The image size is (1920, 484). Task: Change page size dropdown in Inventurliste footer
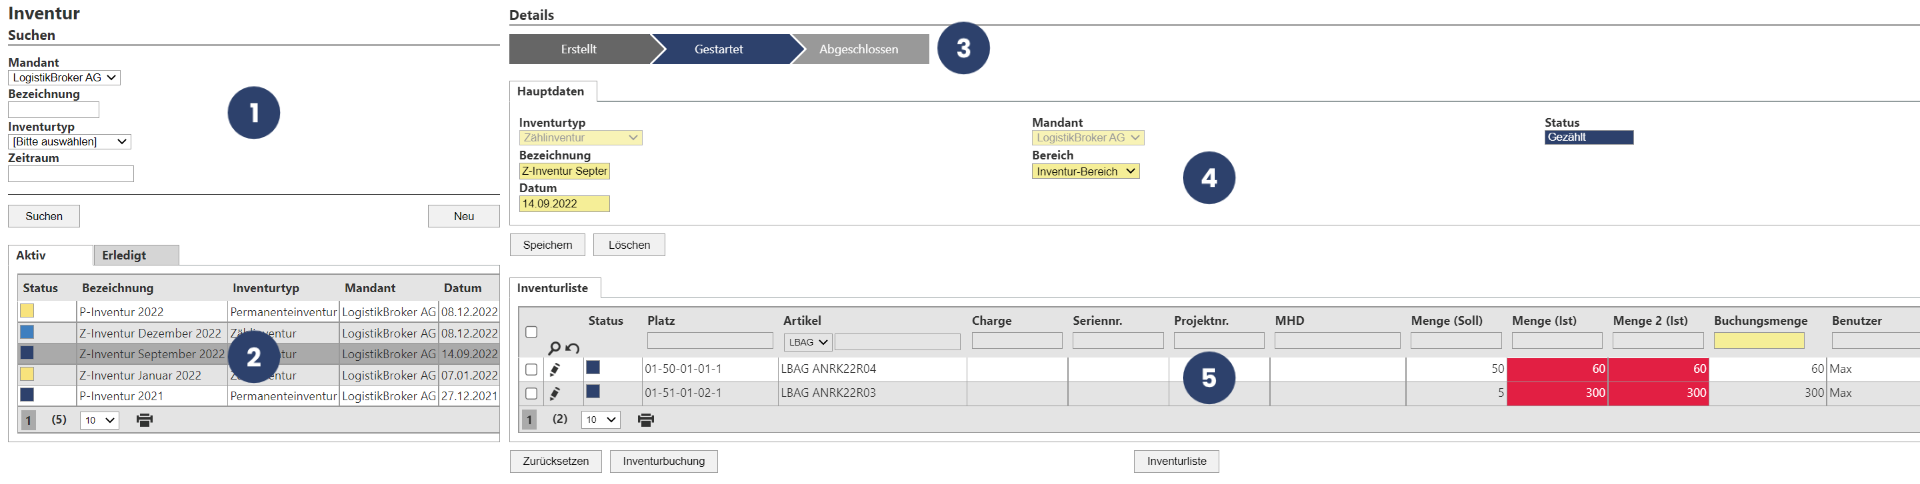[x=601, y=420]
